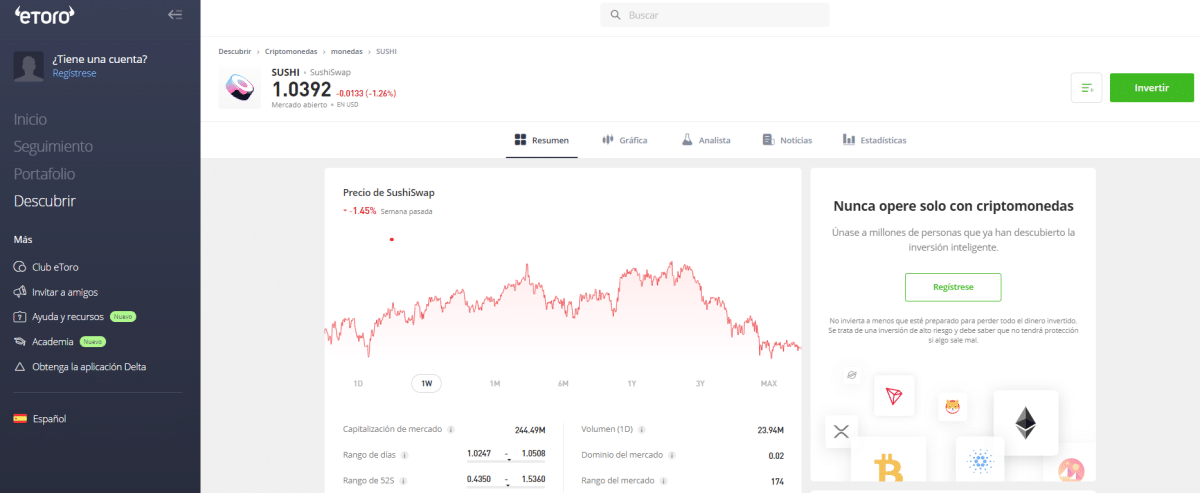Click the 23.94M volume value
1200x493 pixels.
coord(771,430)
